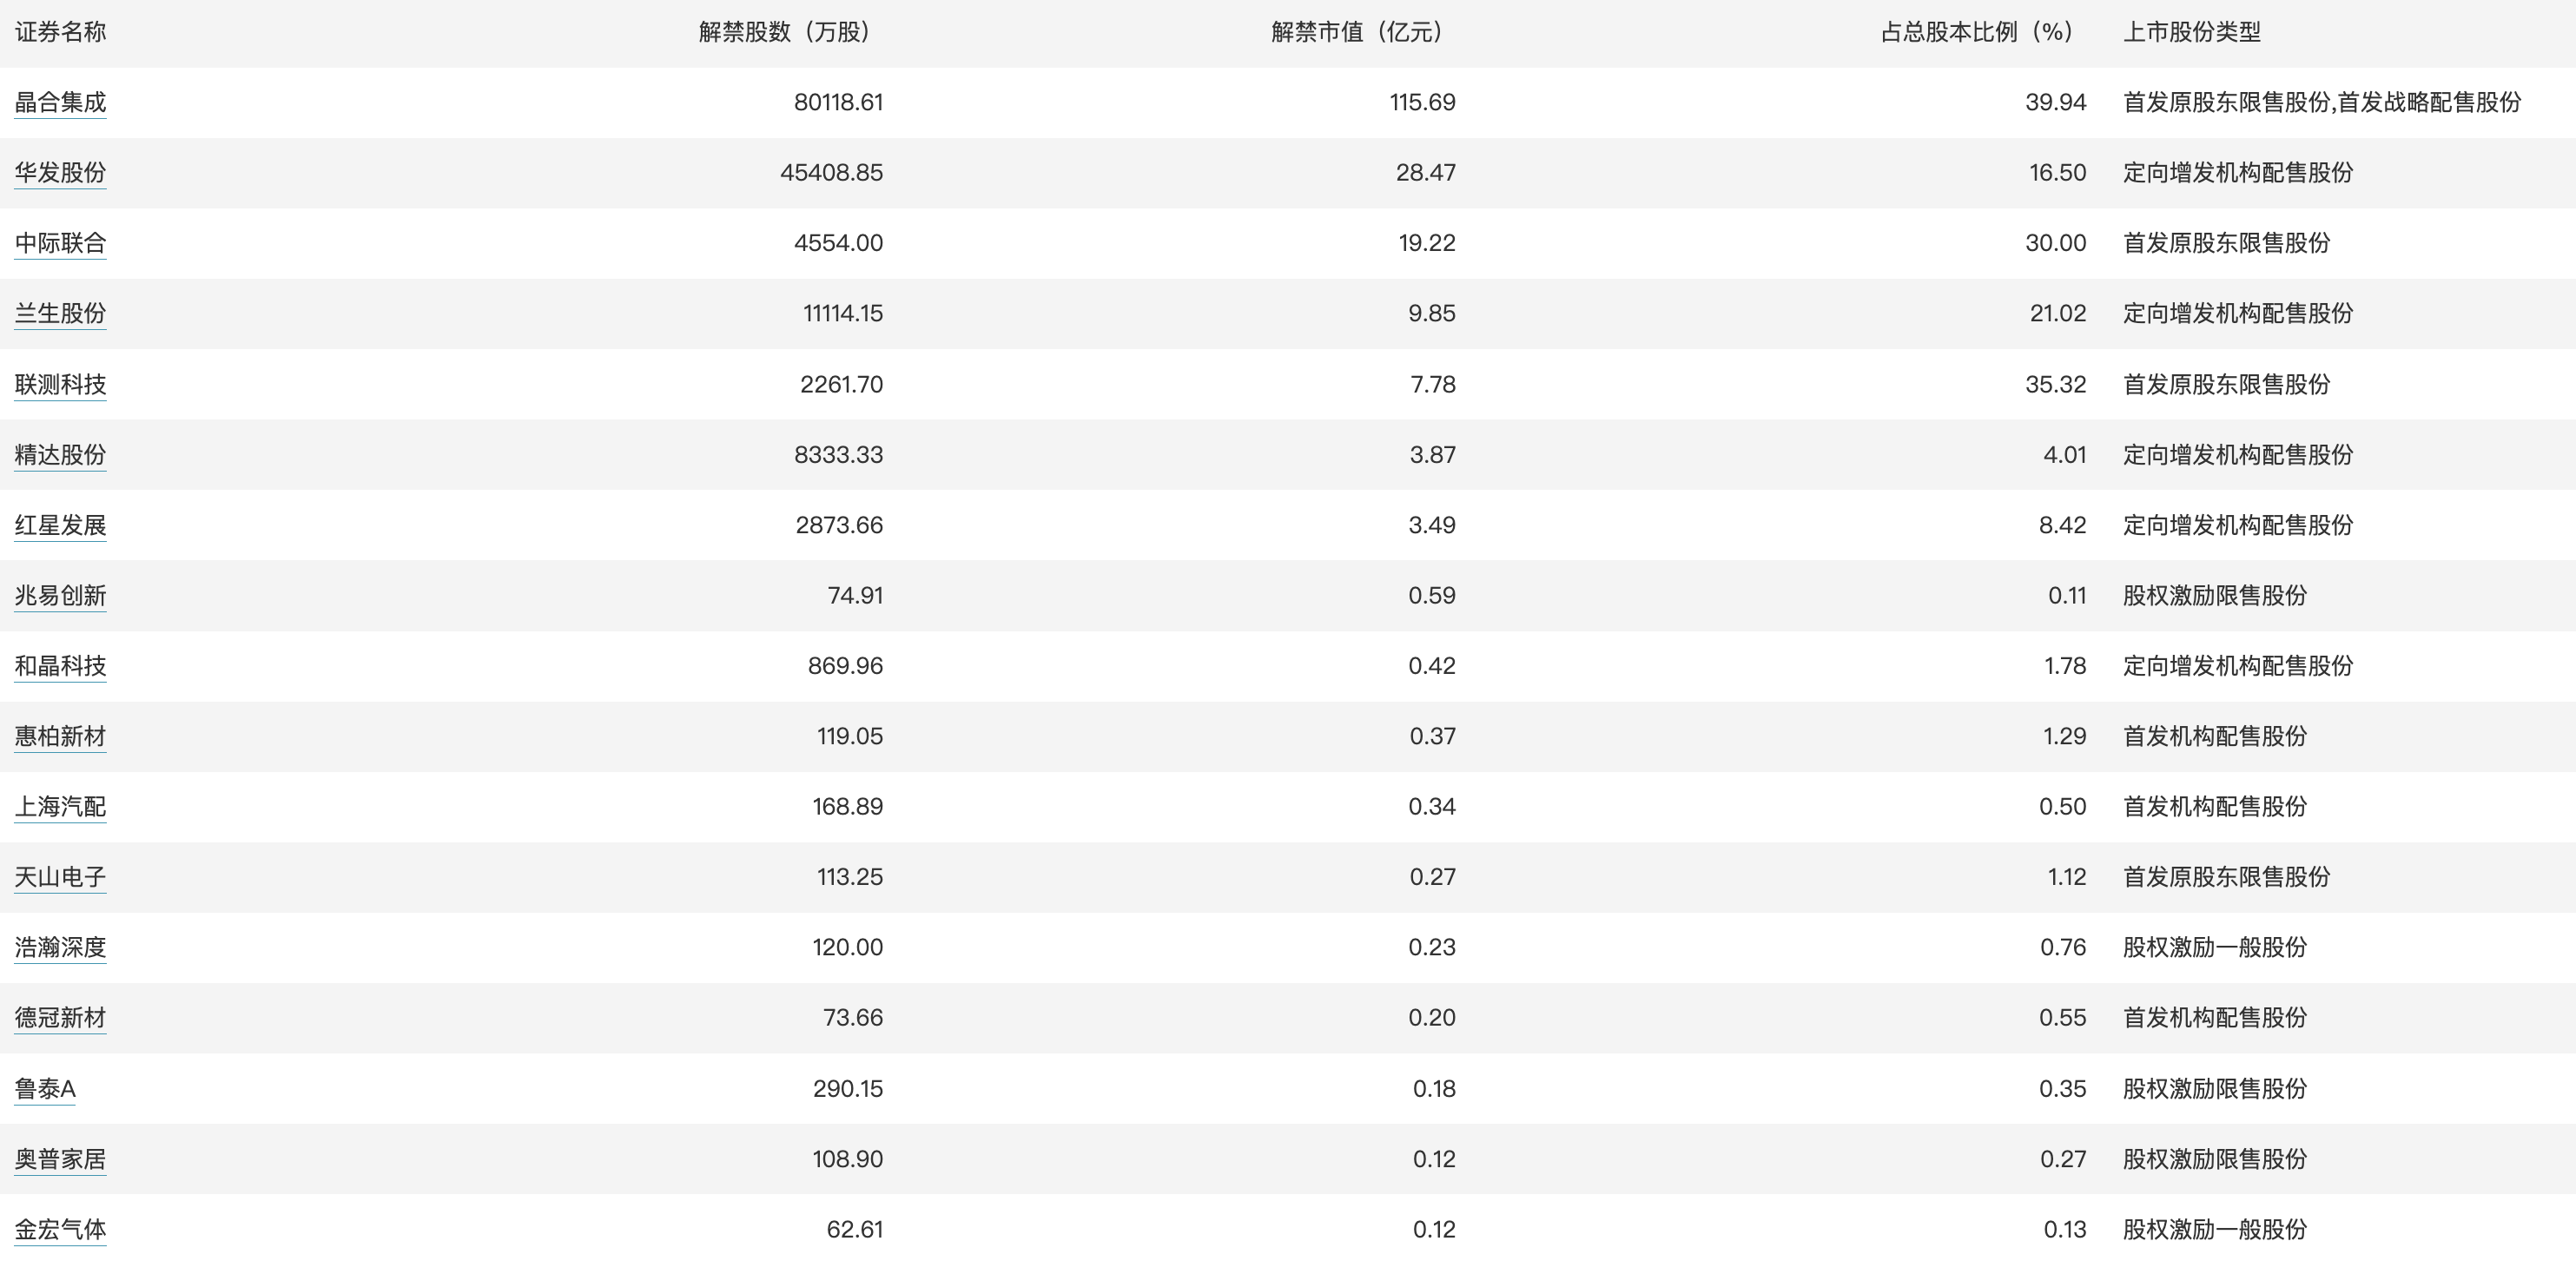
Task: Open the 晶合集成 stock link
Action: 60,102
